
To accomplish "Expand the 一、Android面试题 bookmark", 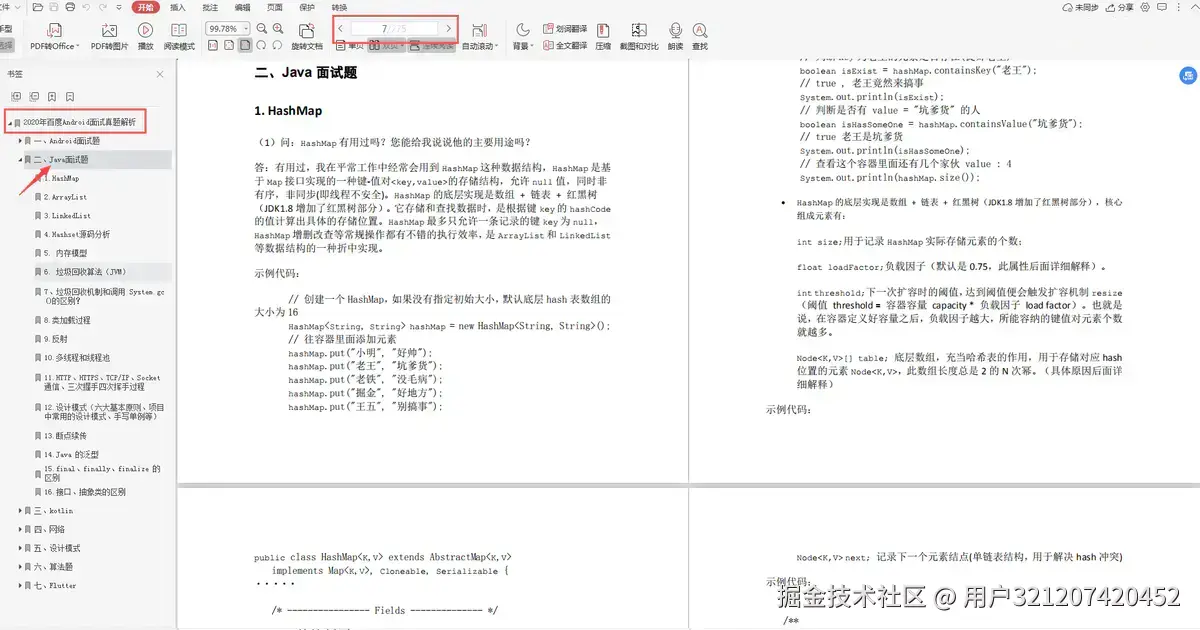I will pos(19,141).
